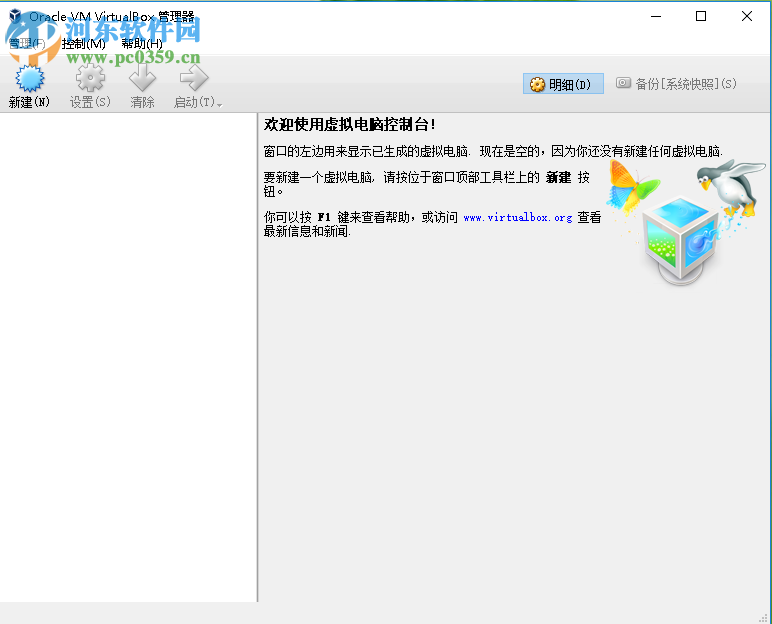Toggle the Details (明细) view button

[x=563, y=84]
